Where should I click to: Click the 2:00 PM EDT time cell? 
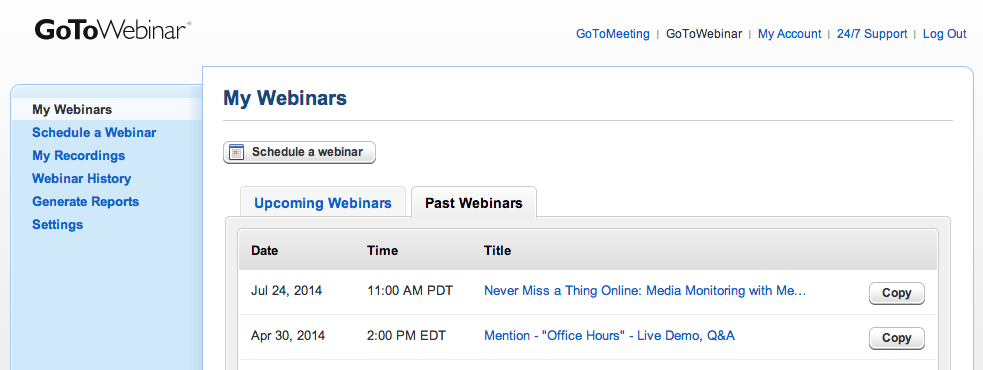(x=406, y=336)
